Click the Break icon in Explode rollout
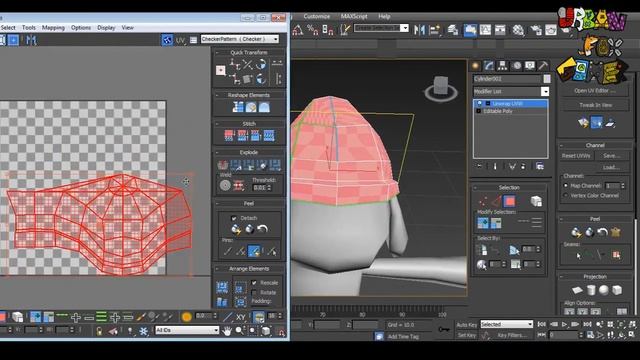 tap(223, 165)
